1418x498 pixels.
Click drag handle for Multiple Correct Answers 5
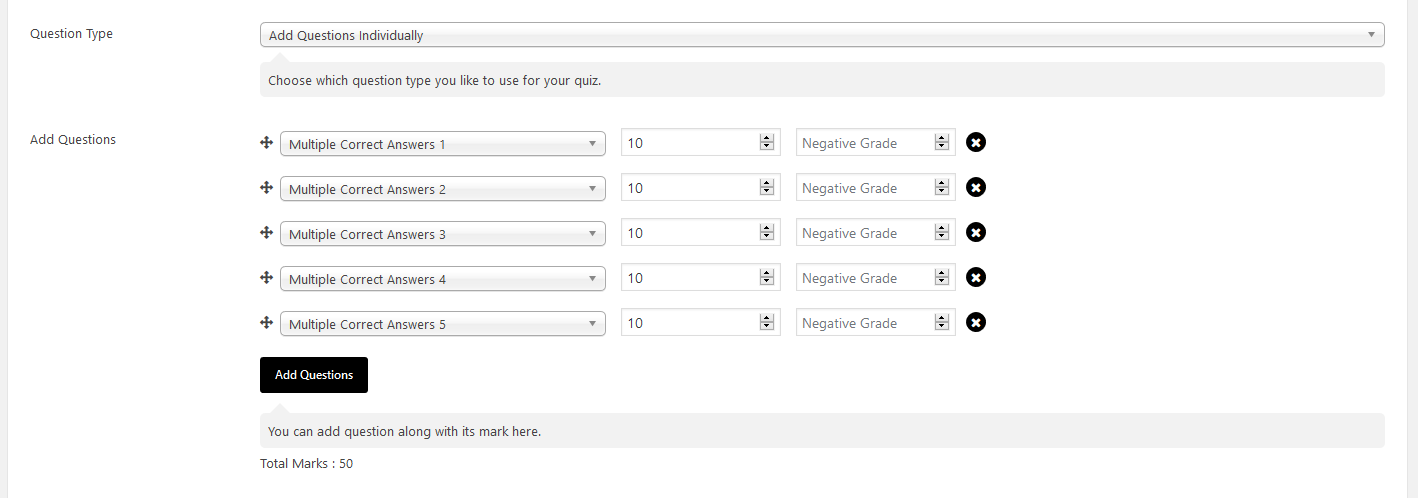pyautogui.click(x=267, y=323)
